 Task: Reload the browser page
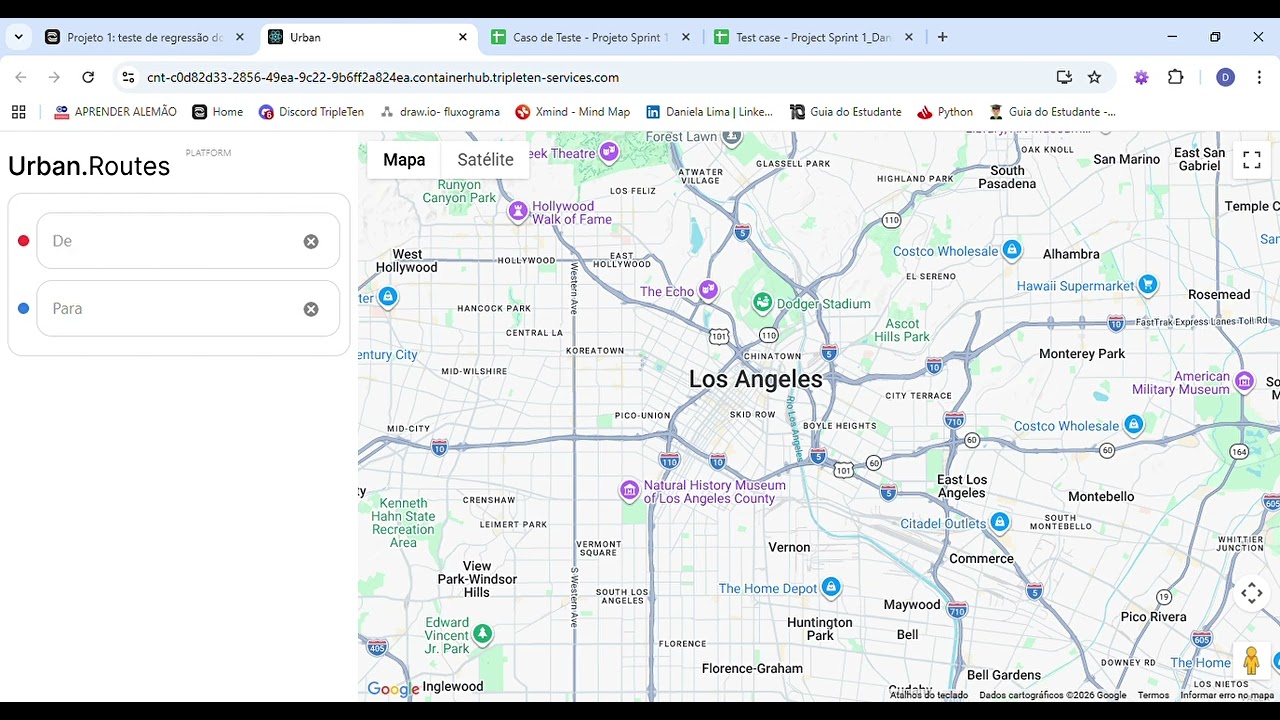(x=88, y=77)
